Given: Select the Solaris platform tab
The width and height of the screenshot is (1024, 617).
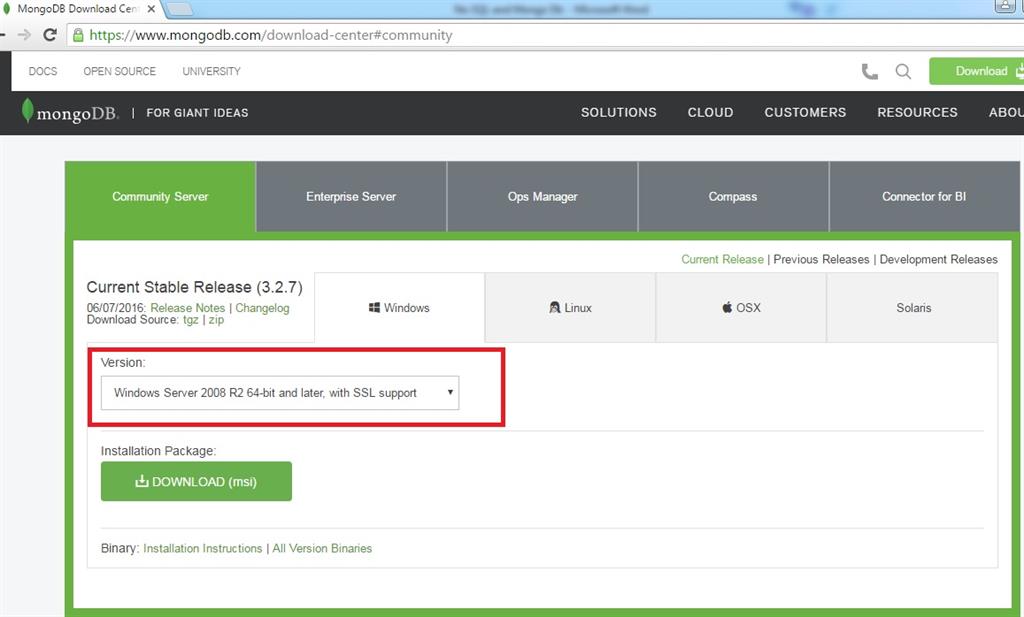Looking at the screenshot, I should (913, 308).
